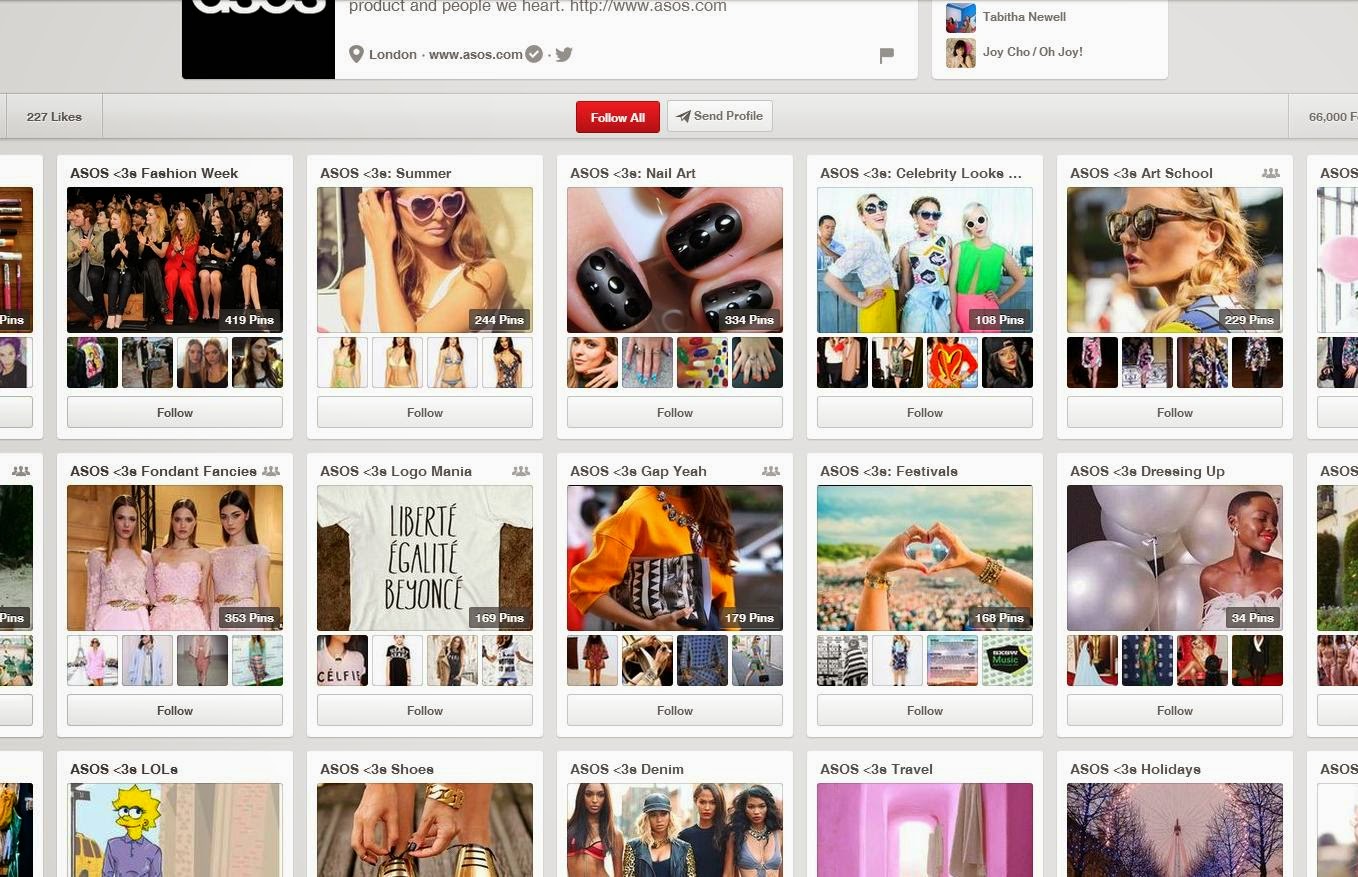Click the 353 Pins count badge
Viewport: 1358px width, 877px height.
coord(249,618)
